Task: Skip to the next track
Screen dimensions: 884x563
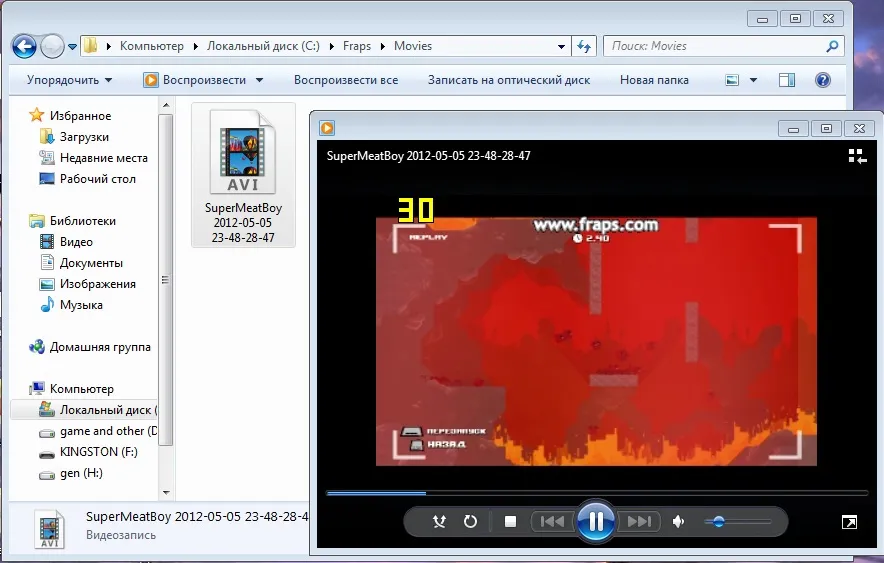Action: pos(638,521)
